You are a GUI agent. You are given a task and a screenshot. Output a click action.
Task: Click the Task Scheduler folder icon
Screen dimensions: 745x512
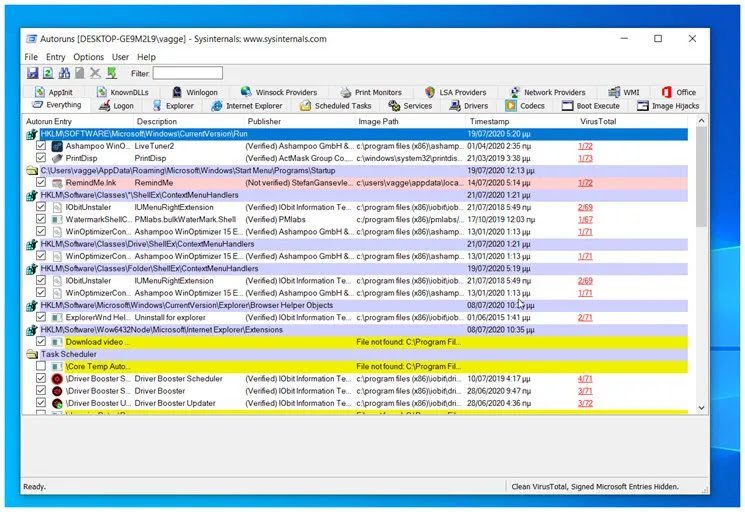32,354
